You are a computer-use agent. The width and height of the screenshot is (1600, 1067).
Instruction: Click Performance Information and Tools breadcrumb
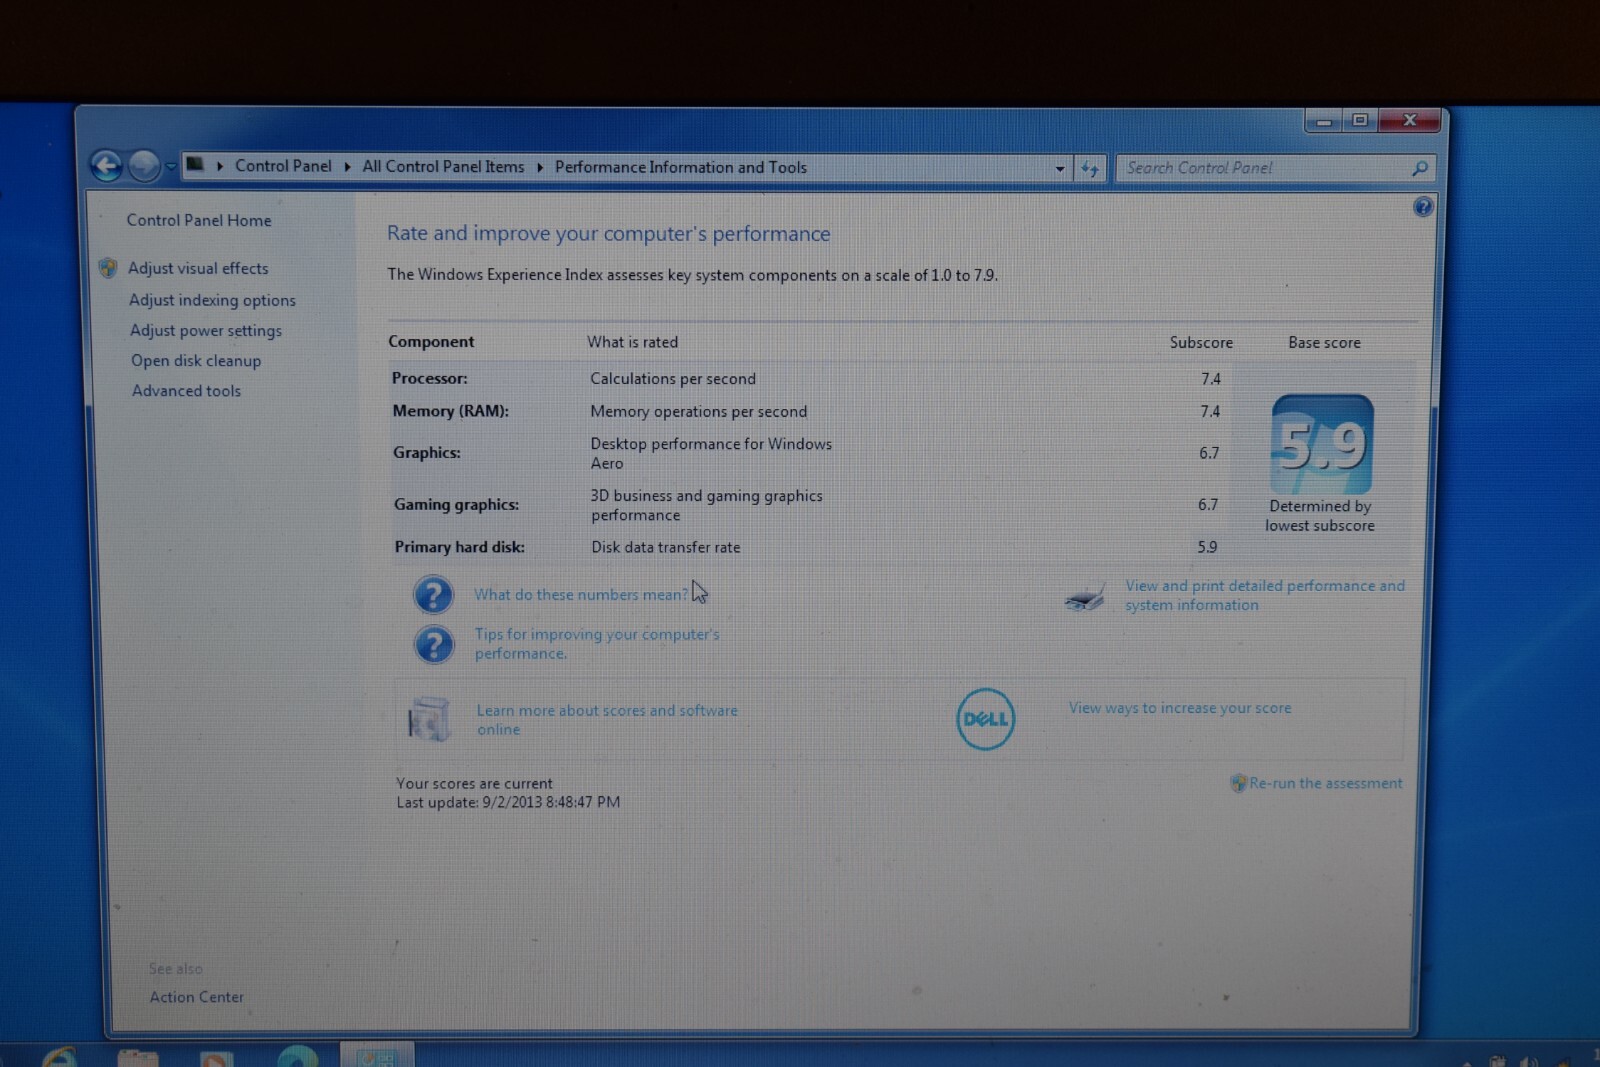[681, 167]
